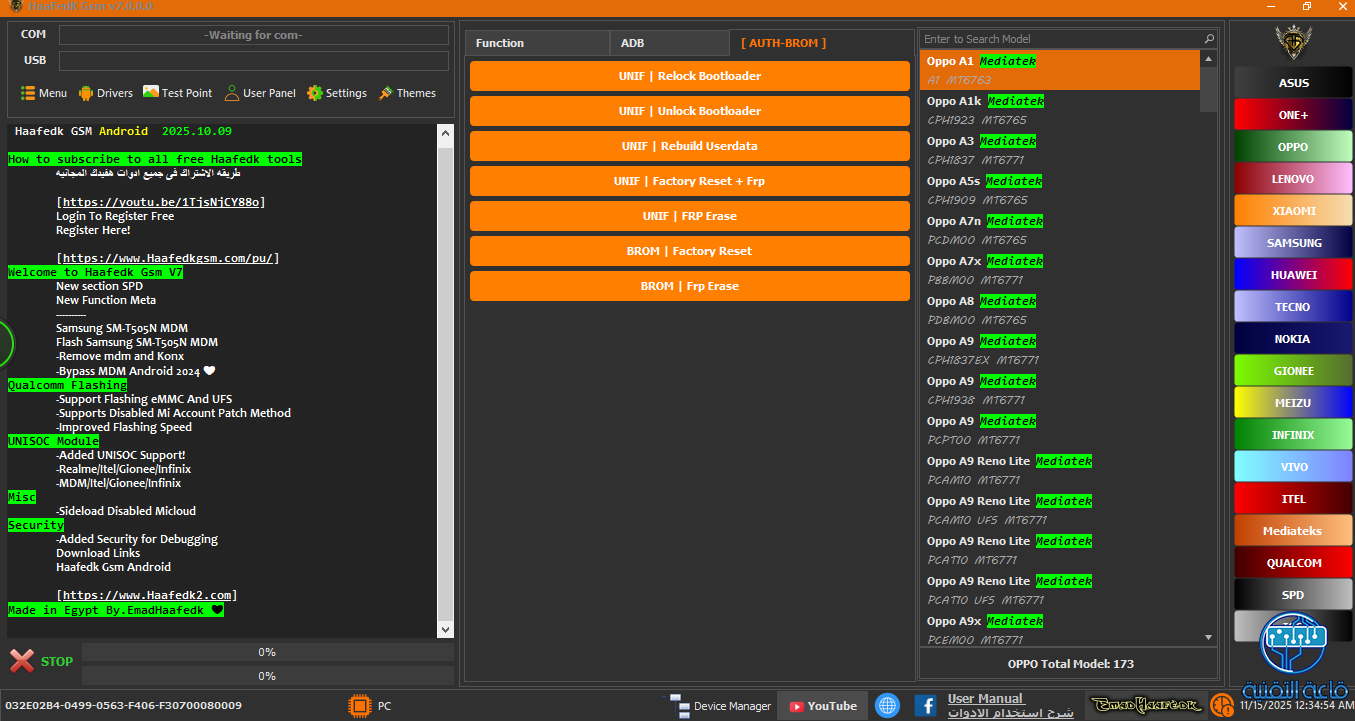Open the User Panel
Screen dimensions: 1355x721
(x=232, y=93)
